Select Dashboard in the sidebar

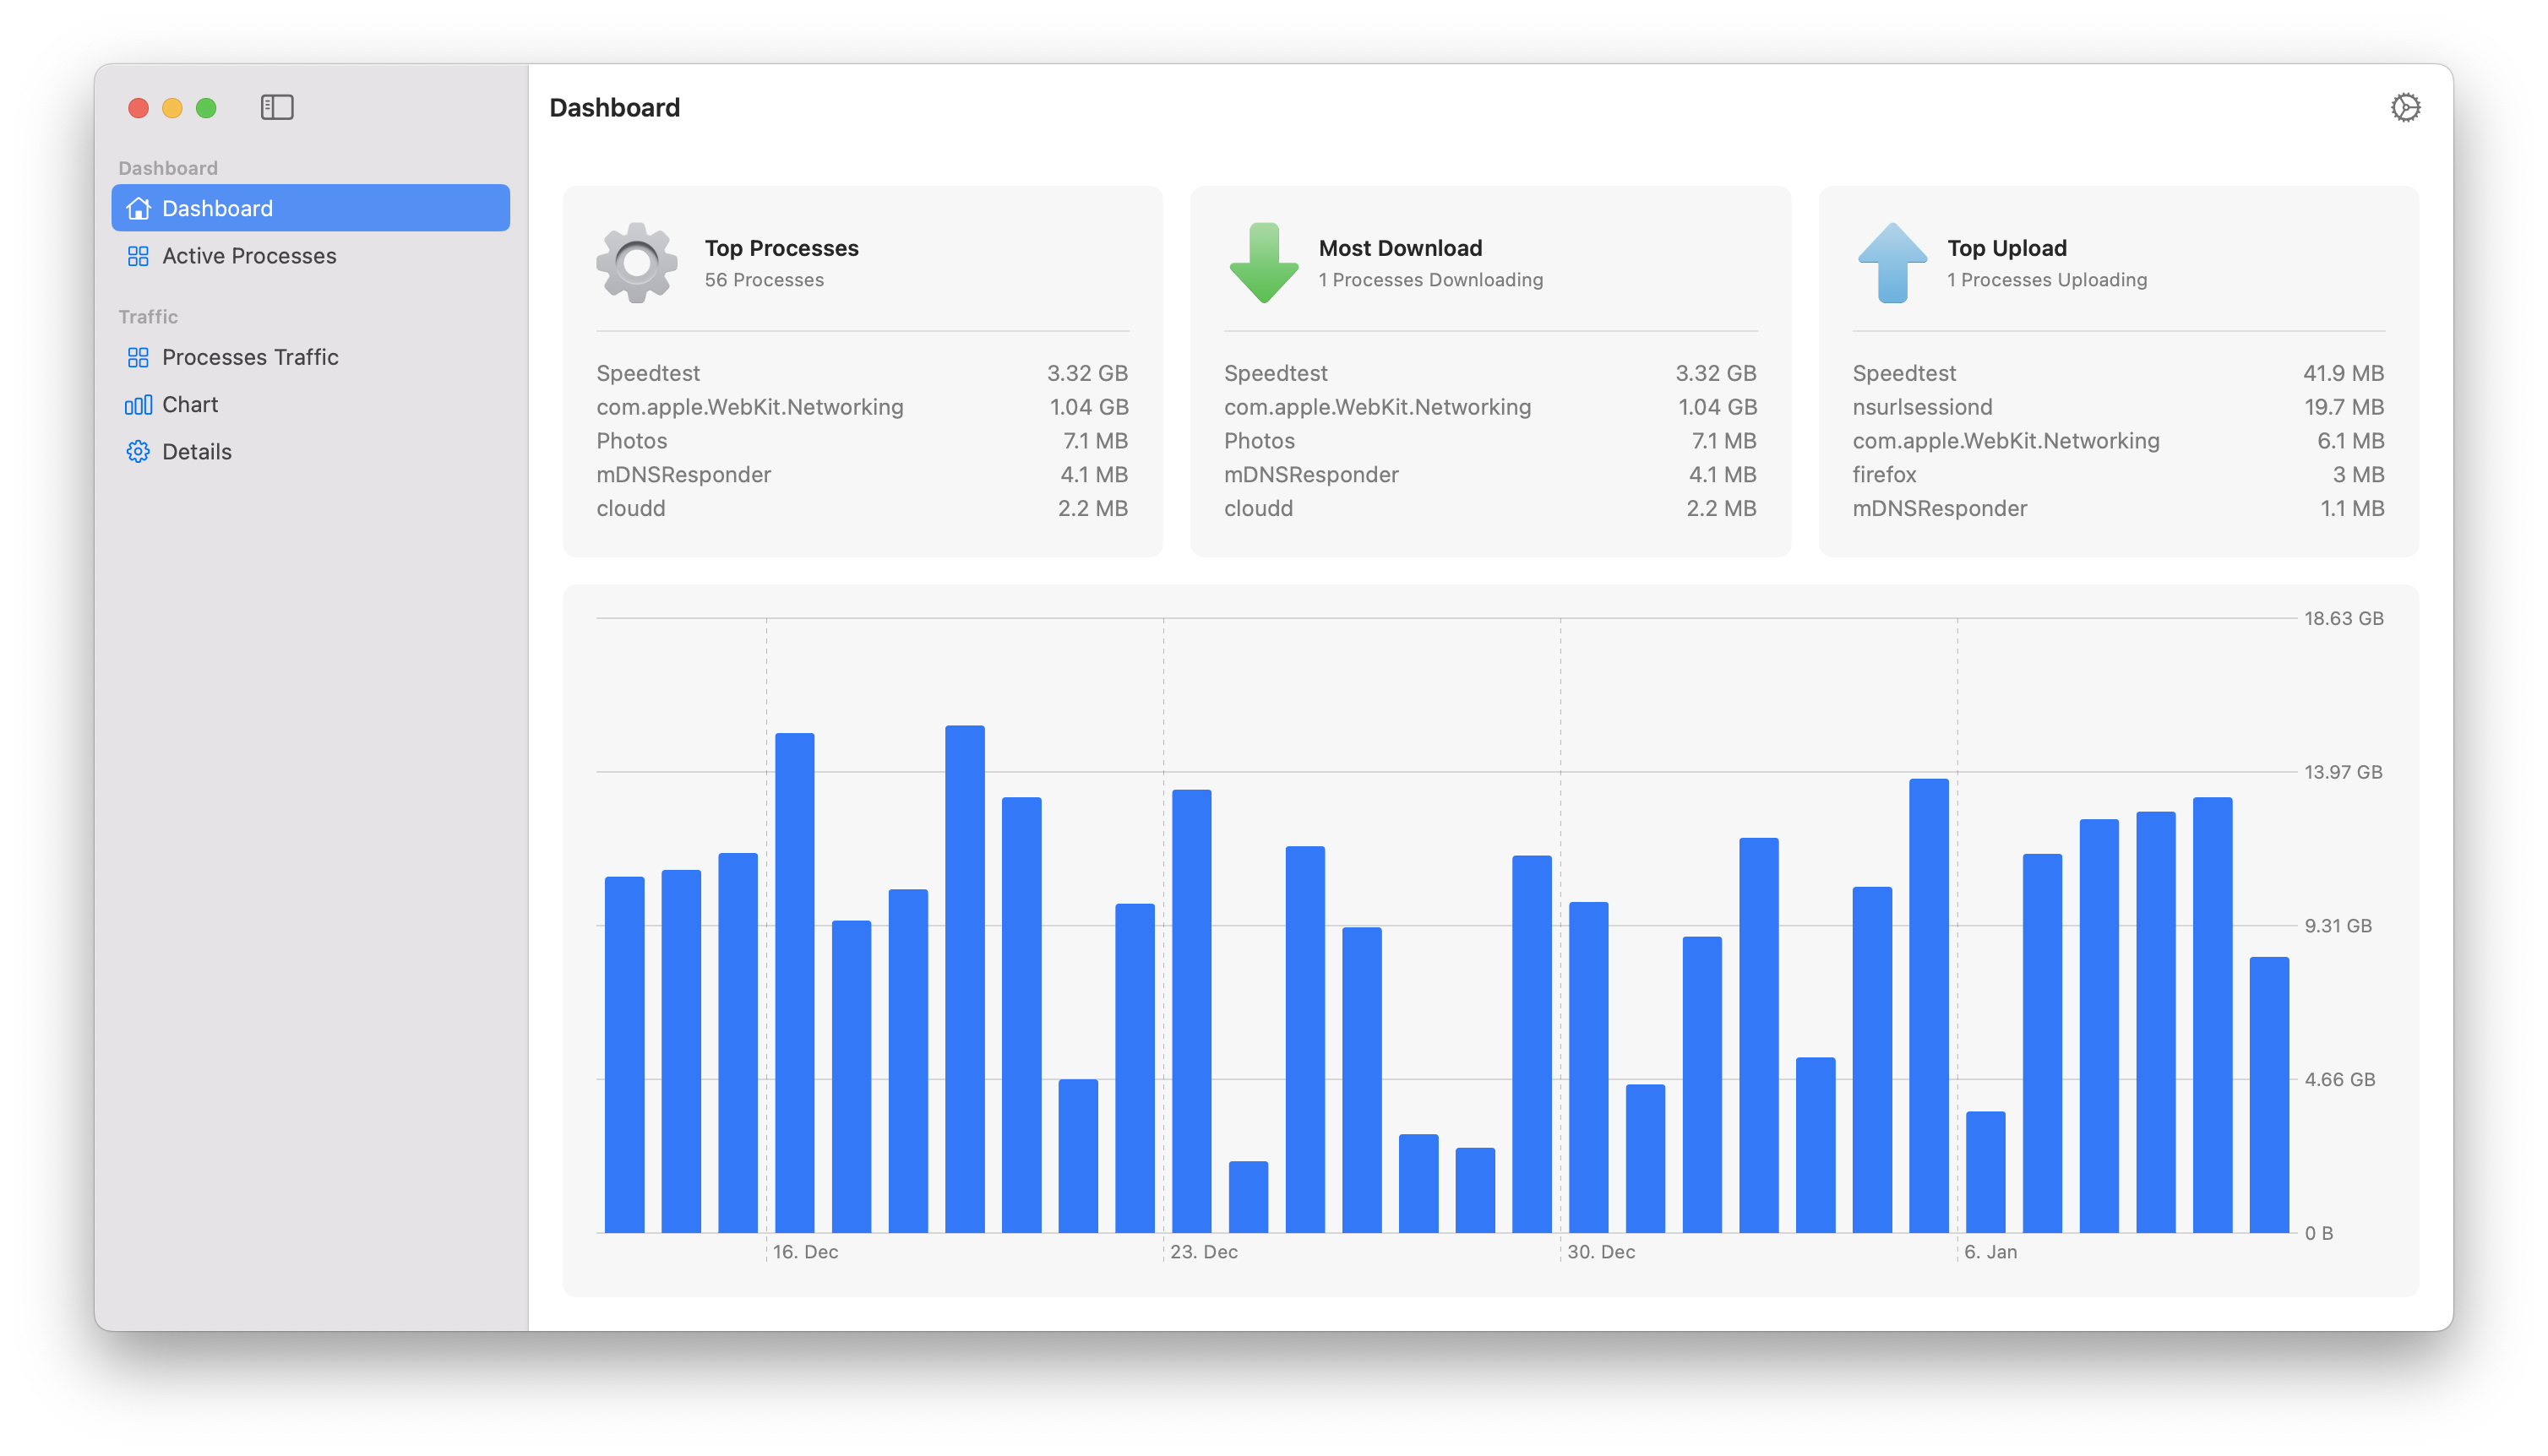311,208
